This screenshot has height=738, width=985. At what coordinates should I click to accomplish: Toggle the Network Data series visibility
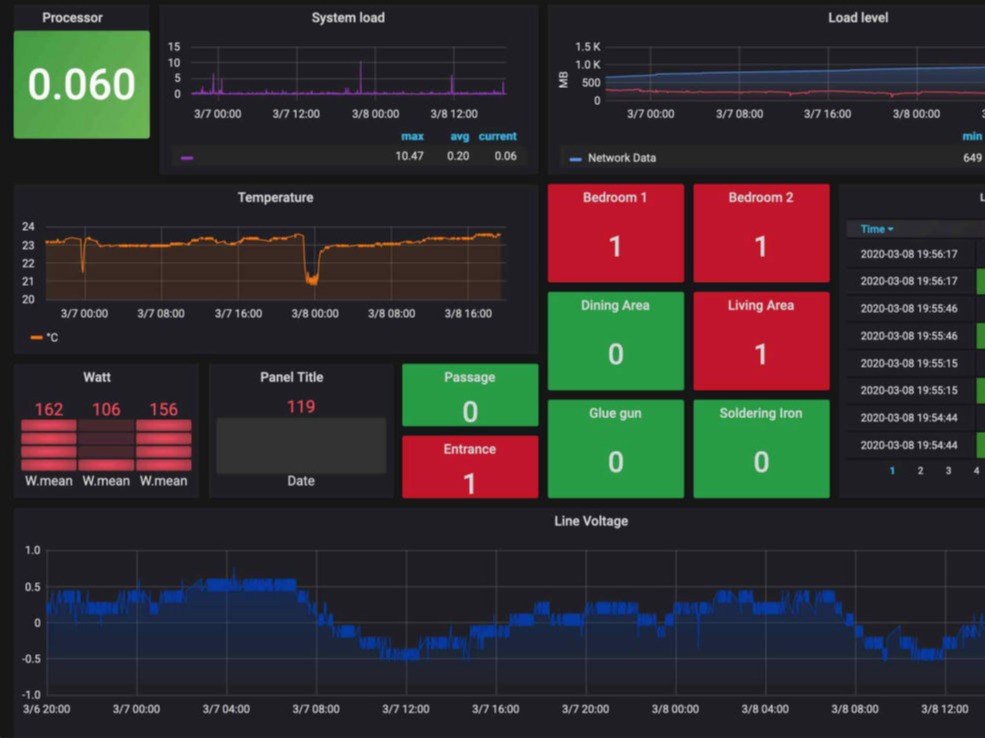[x=622, y=158]
